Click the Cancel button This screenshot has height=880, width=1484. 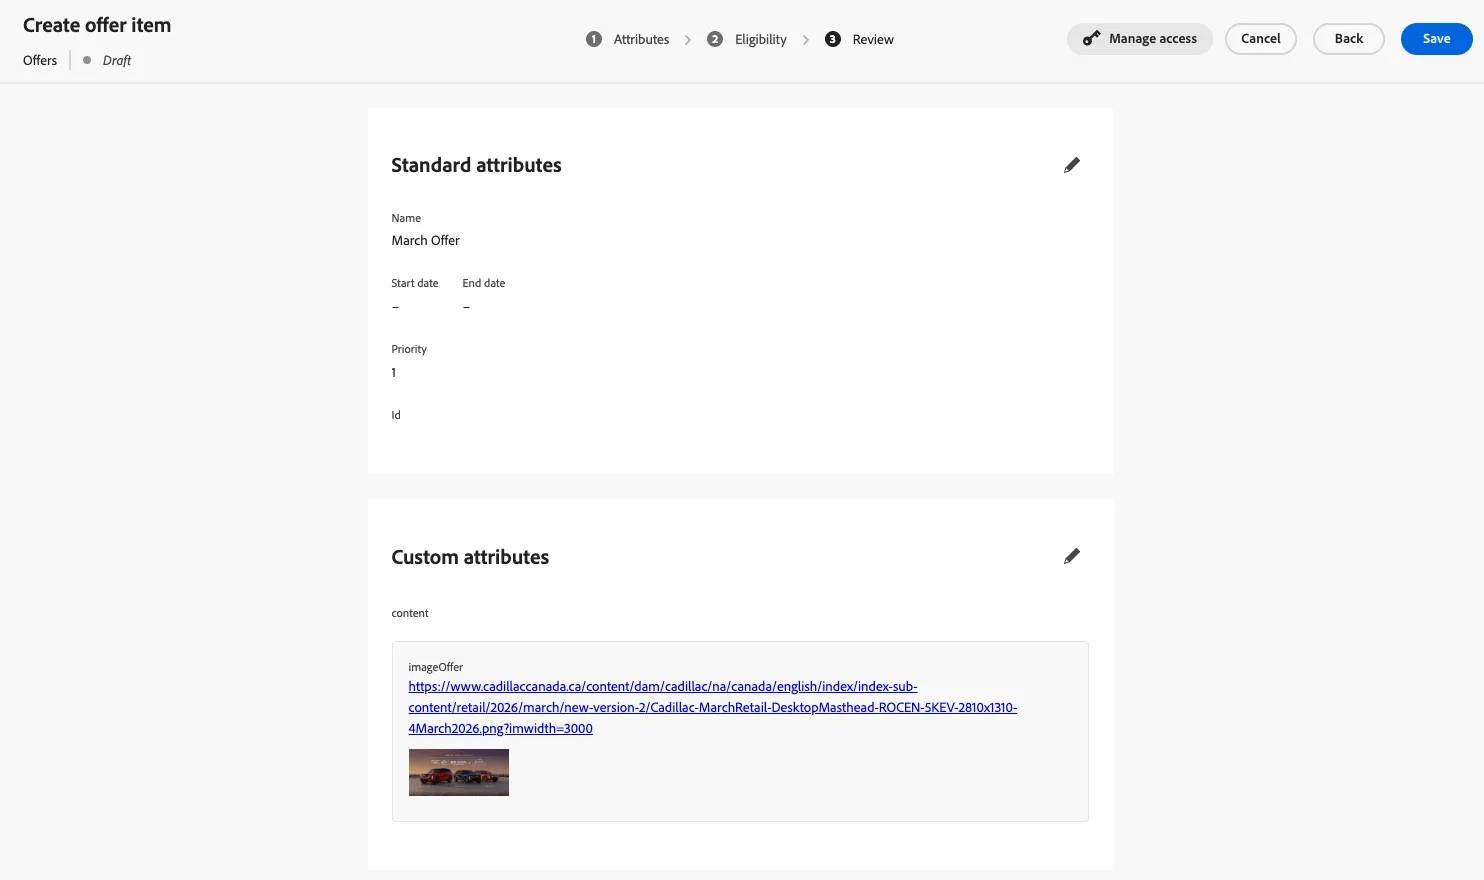point(1261,39)
